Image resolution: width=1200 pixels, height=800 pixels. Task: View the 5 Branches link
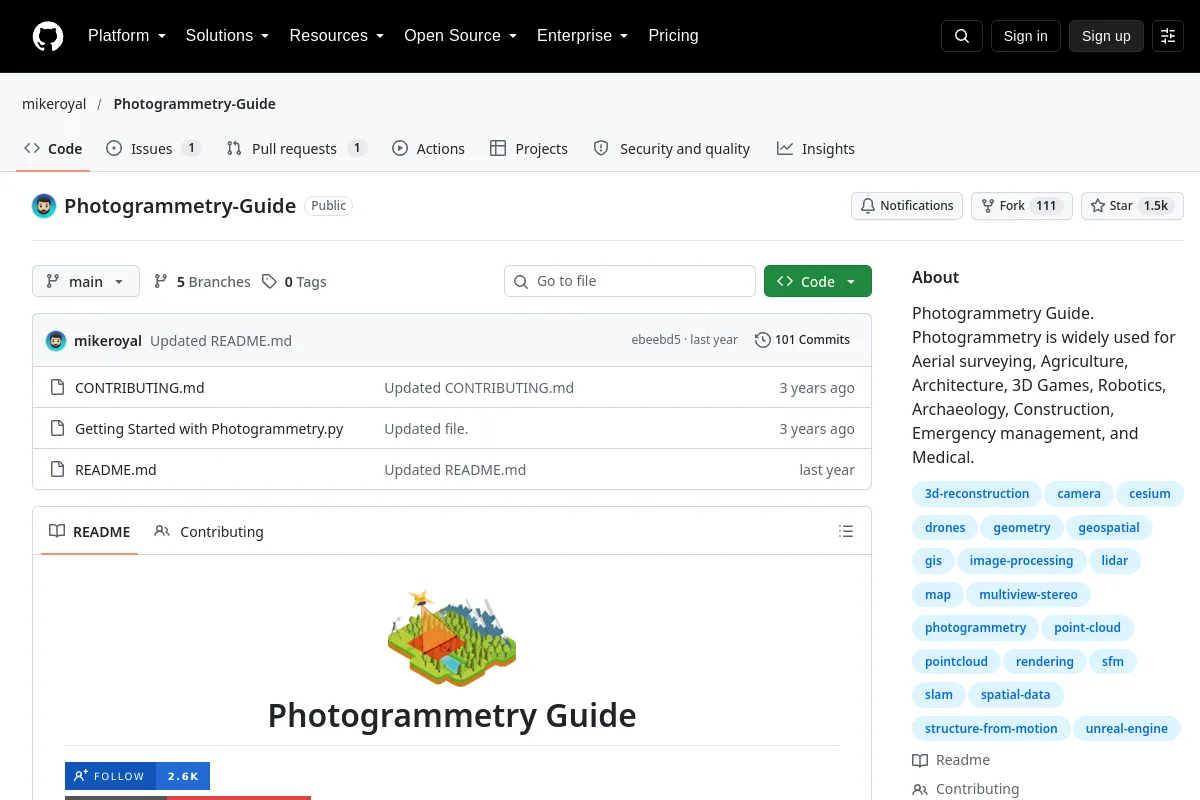(202, 282)
